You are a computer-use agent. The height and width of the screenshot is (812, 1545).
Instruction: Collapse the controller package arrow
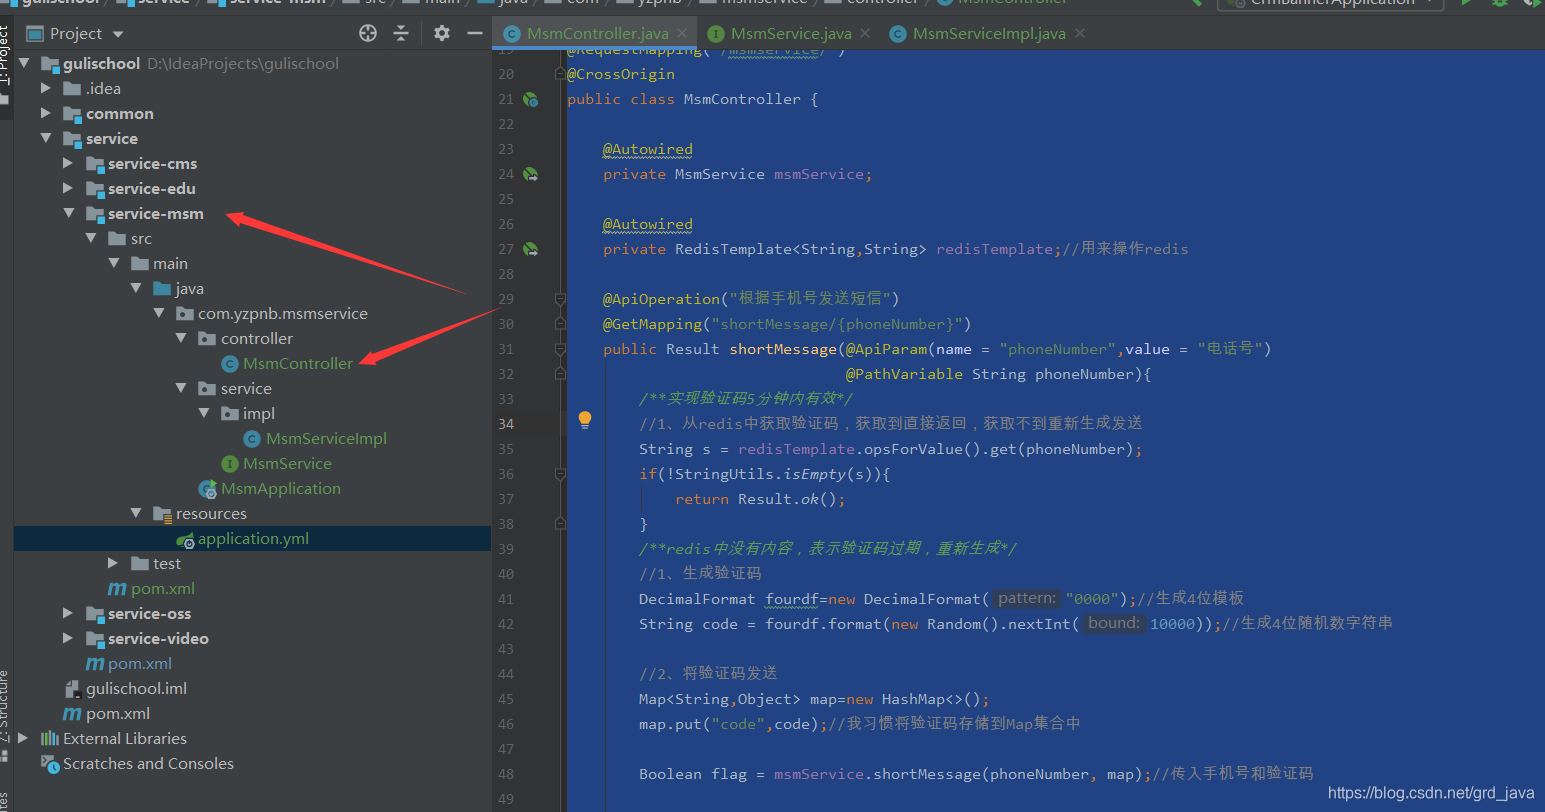pyautogui.click(x=181, y=338)
